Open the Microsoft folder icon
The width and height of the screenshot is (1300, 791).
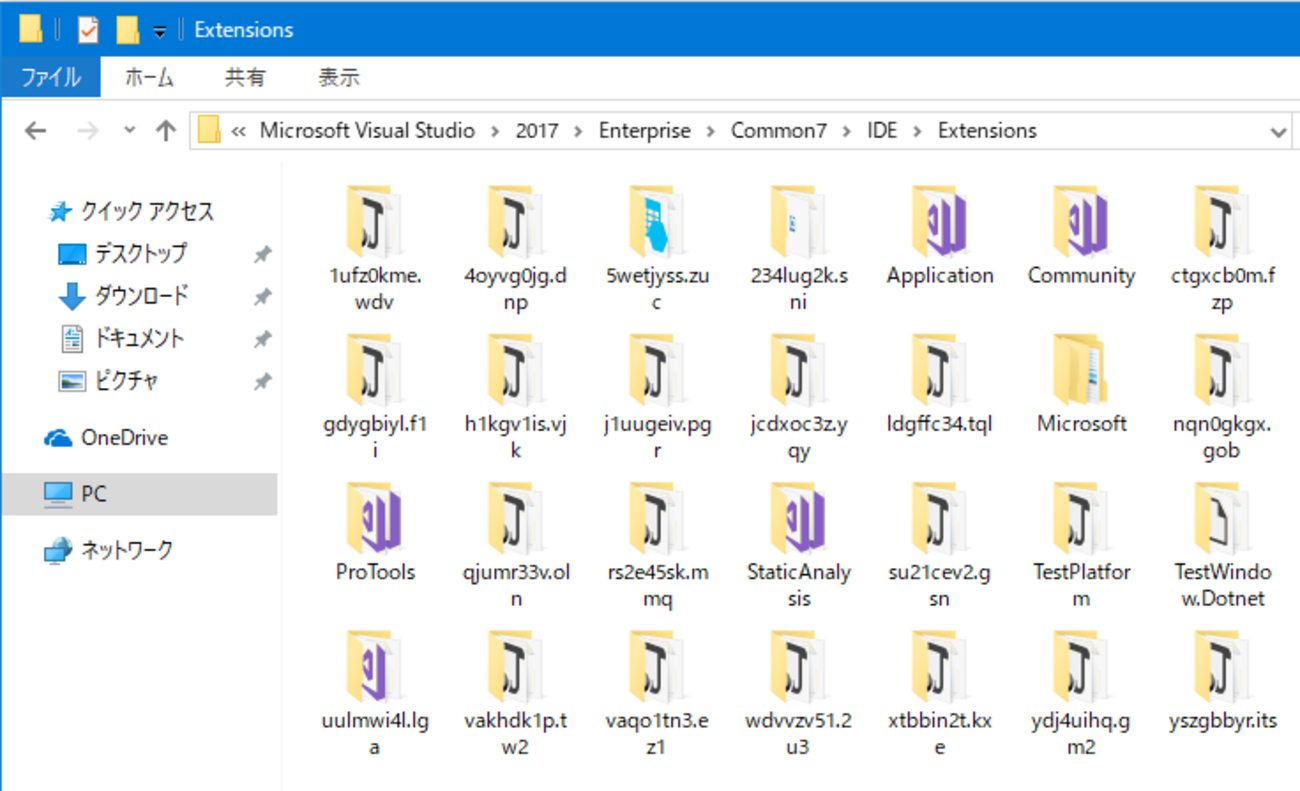[x=1080, y=369]
